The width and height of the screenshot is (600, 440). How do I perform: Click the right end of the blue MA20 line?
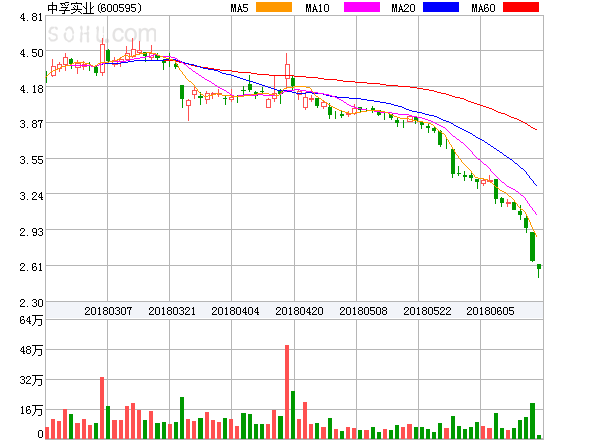pos(536,186)
